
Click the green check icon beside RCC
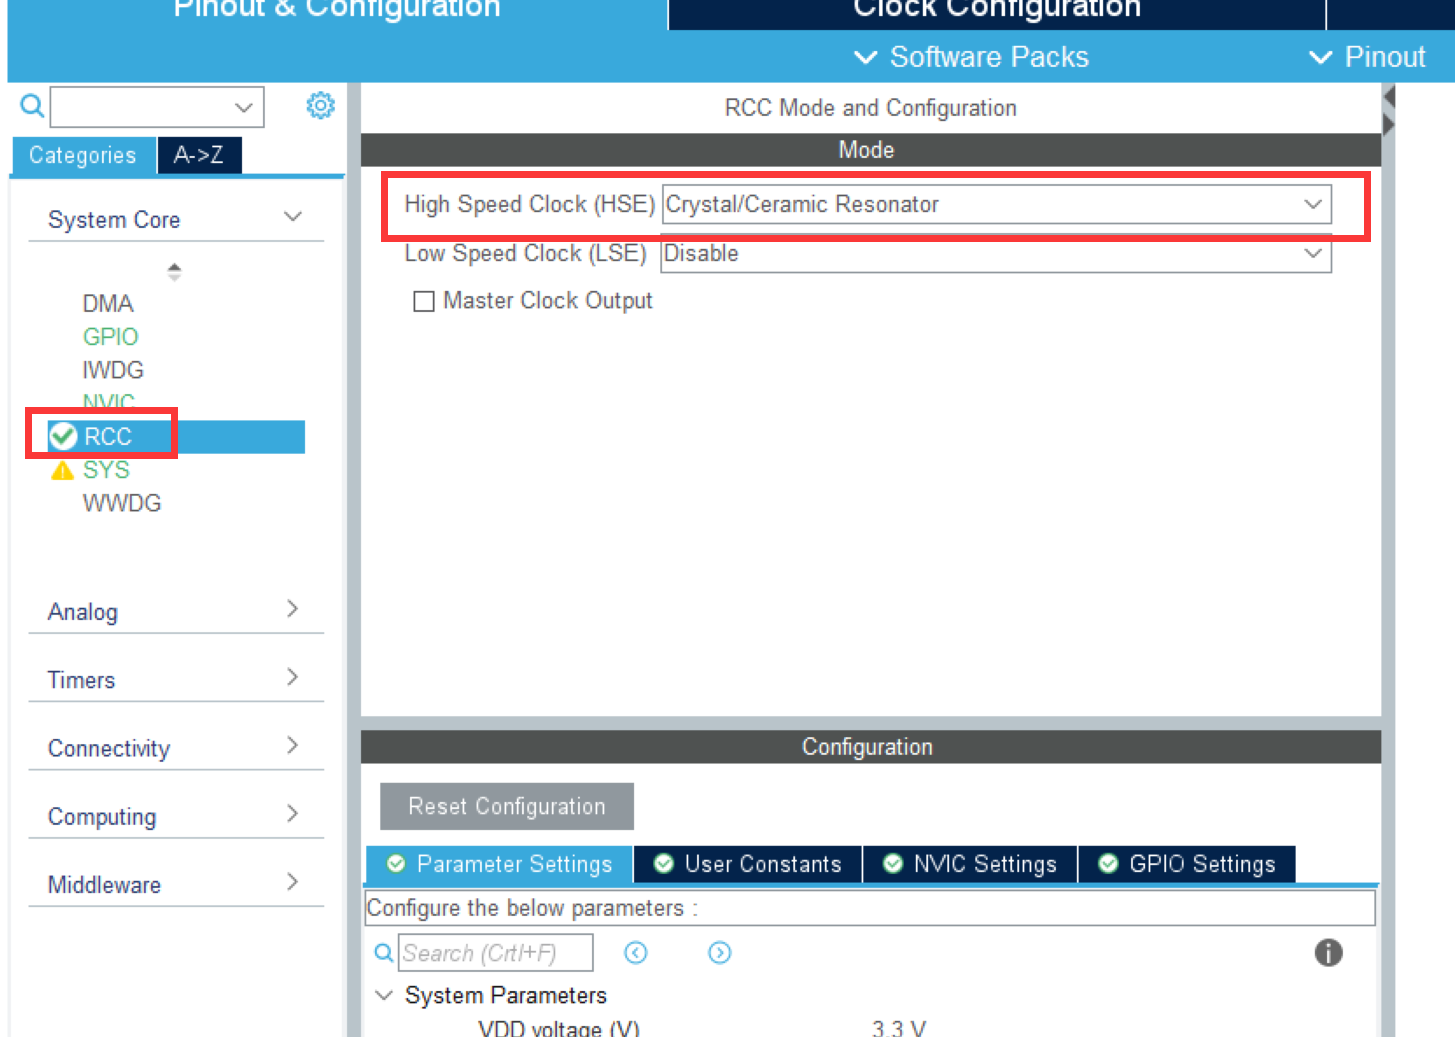[x=63, y=436]
